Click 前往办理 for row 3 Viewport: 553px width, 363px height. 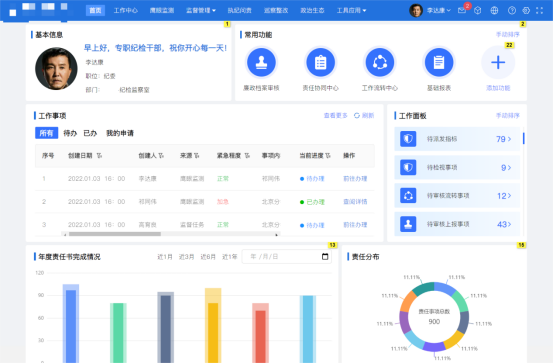[x=355, y=225]
